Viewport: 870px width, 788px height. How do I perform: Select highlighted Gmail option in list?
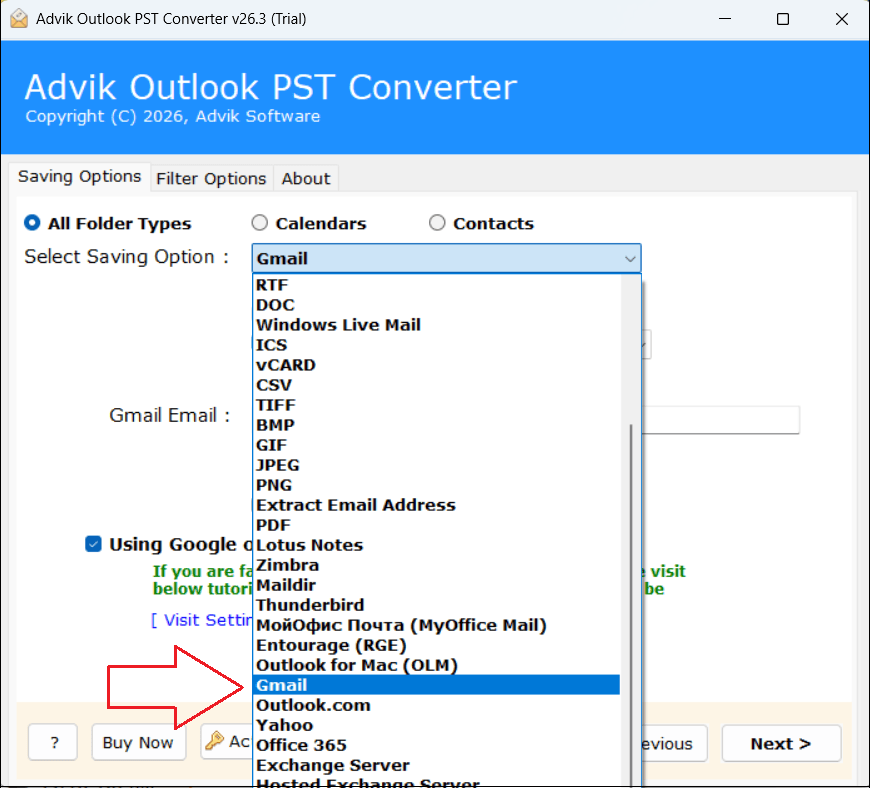(436, 685)
